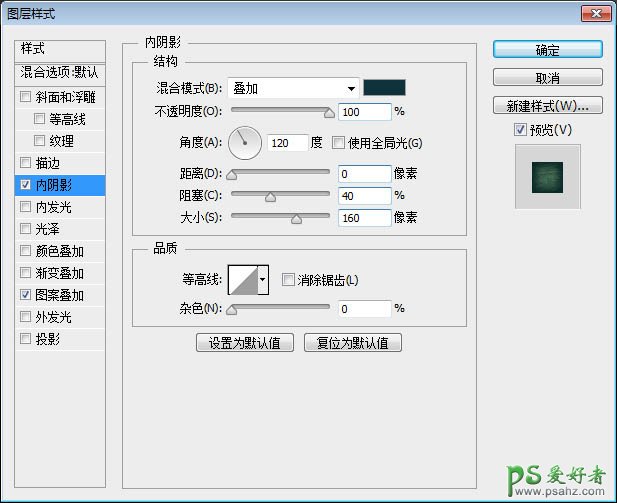Click the 取消 button
Image resolution: width=617 pixels, height=503 pixels.
[547, 78]
